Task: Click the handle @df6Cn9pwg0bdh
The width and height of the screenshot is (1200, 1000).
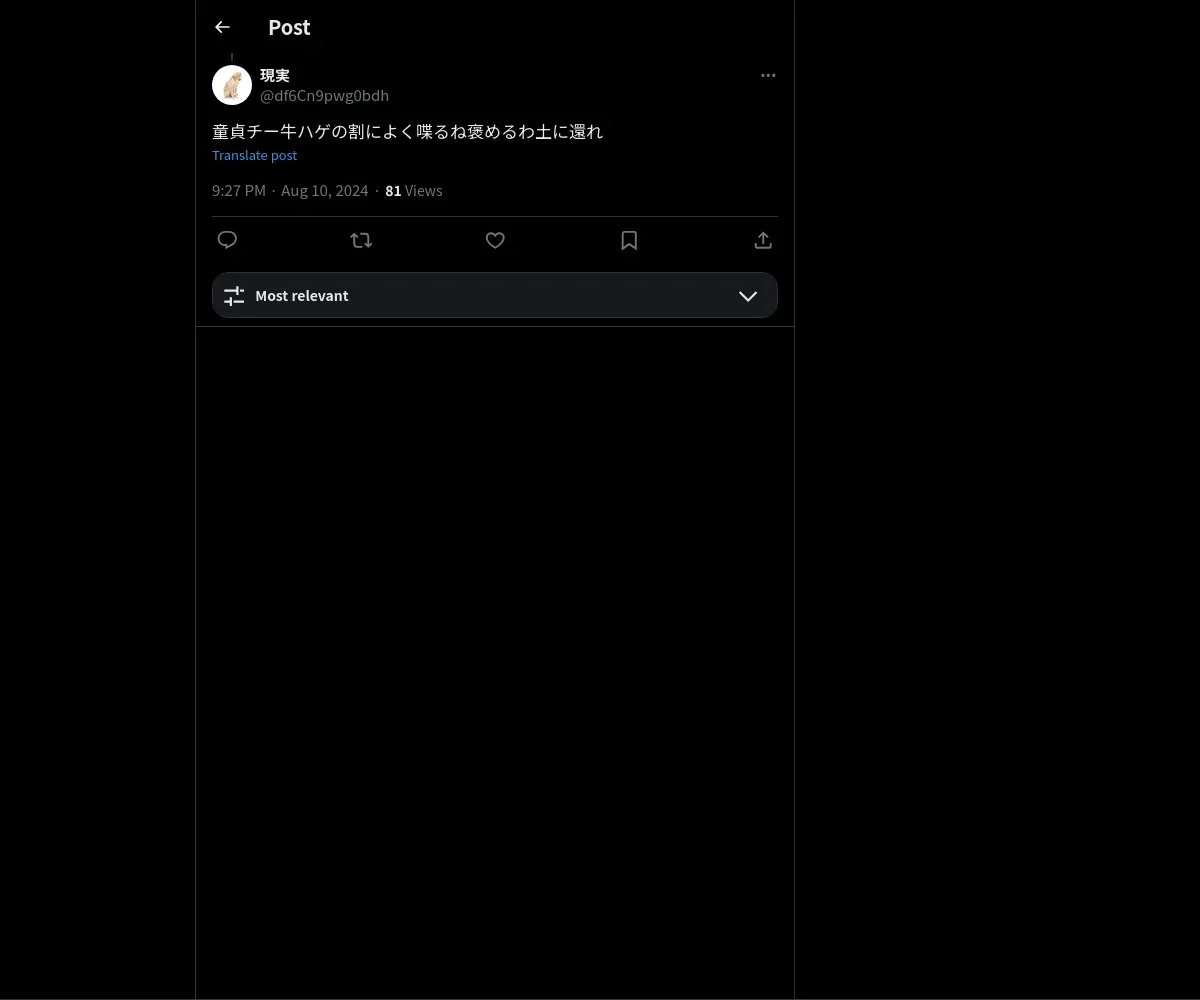Action: (324, 95)
